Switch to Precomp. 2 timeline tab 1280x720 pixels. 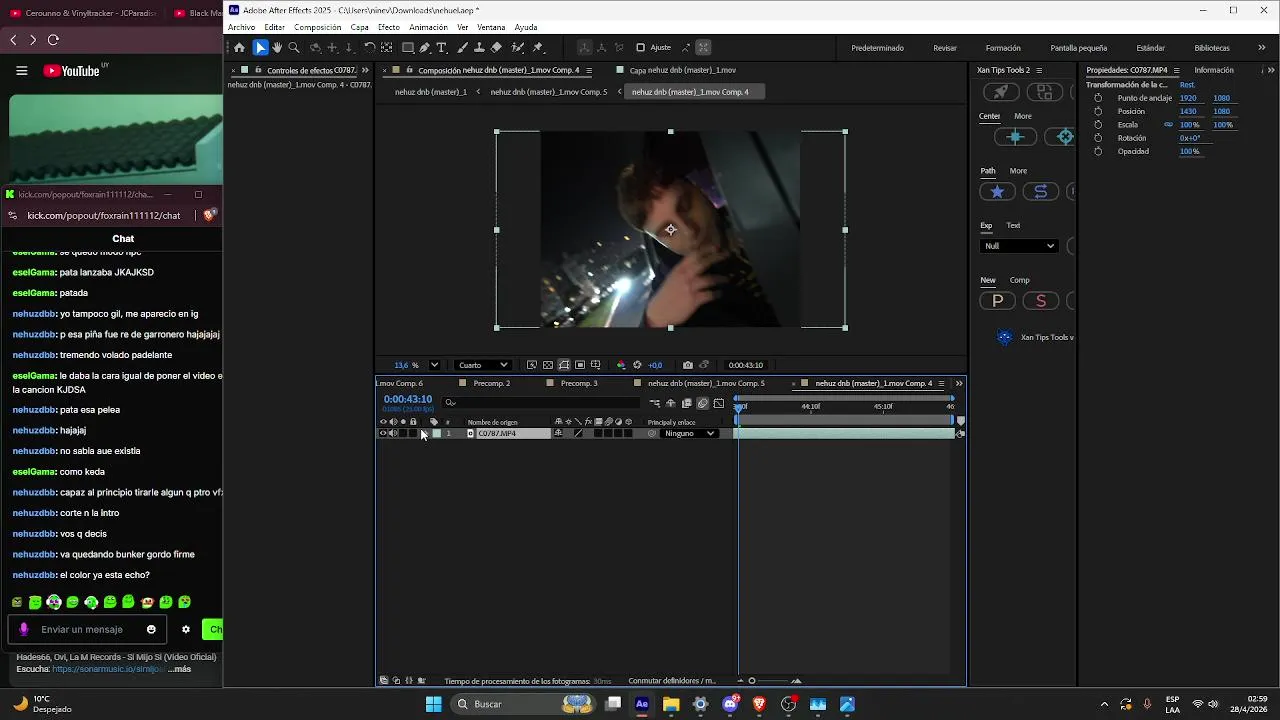(491, 383)
